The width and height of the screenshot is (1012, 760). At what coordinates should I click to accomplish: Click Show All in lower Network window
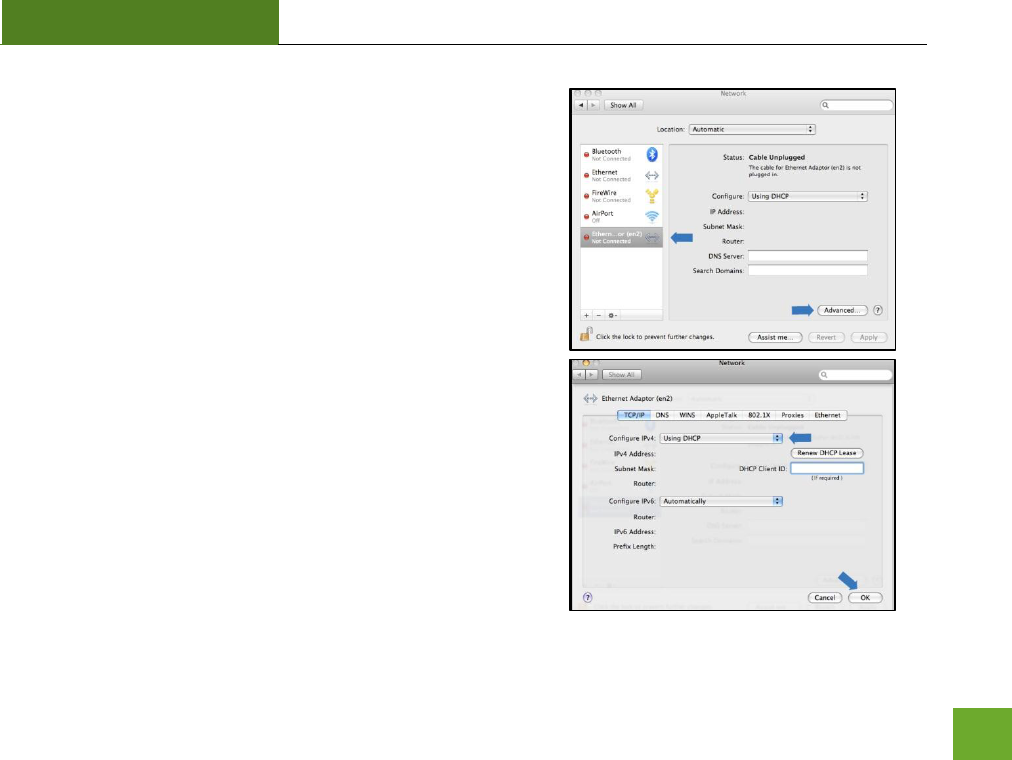click(622, 375)
